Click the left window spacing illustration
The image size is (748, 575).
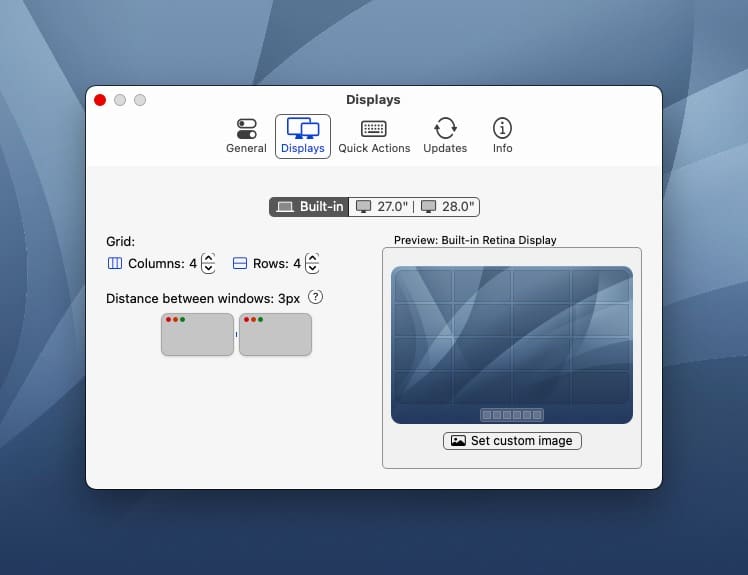(197, 335)
